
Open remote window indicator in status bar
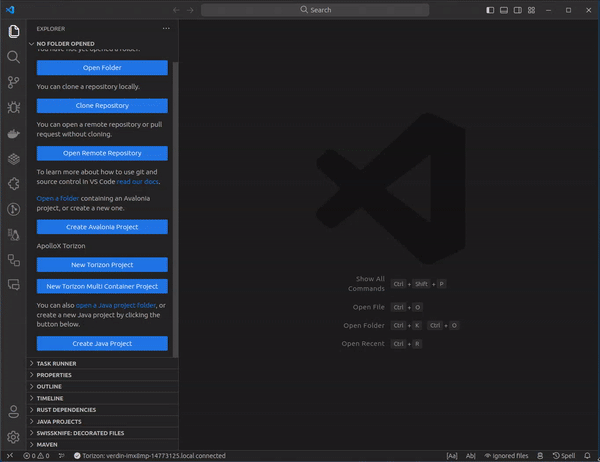pyautogui.click(x=10, y=455)
